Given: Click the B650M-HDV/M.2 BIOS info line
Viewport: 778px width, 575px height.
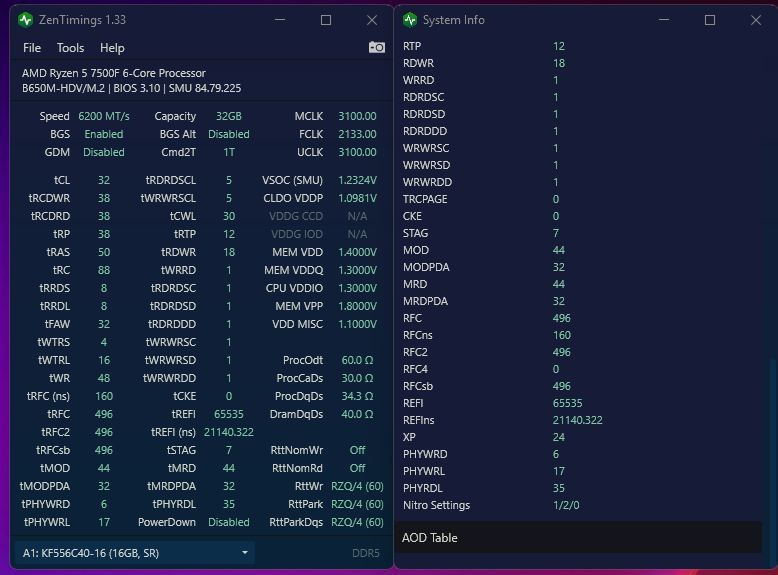Looking at the screenshot, I should (131, 88).
